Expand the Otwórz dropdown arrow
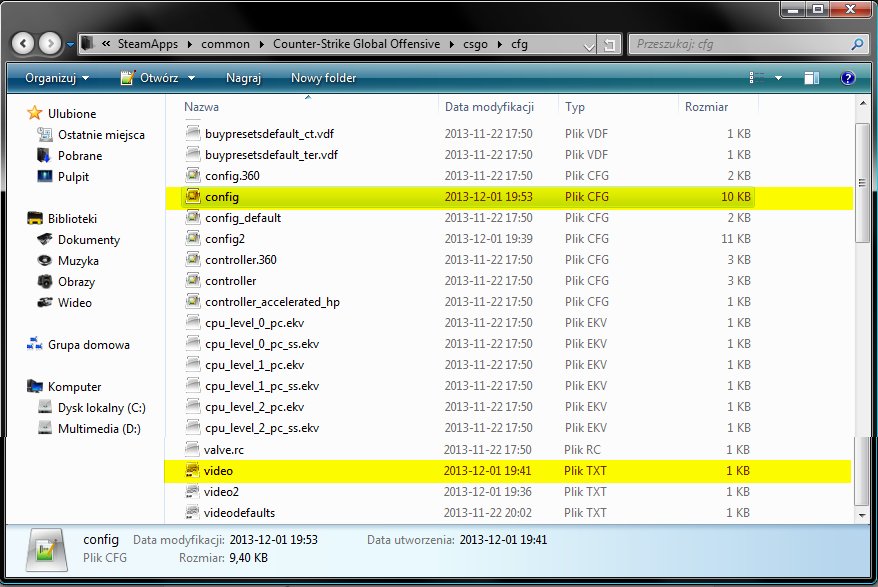The height and width of the screenshot is (587, 878). (x=191, y=78)
